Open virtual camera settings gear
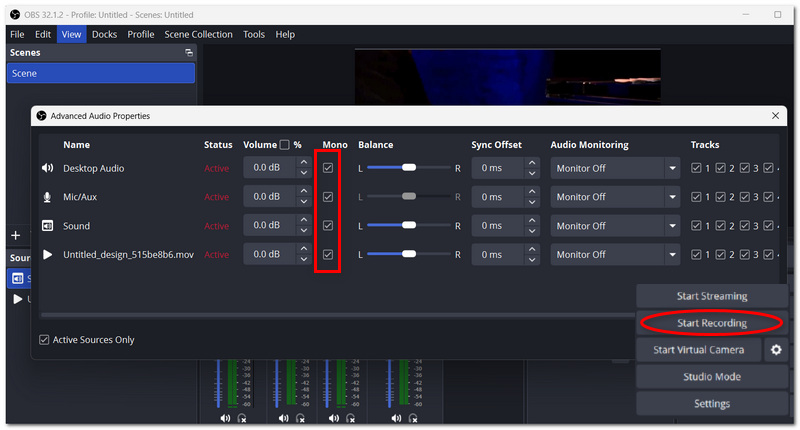The height and width of the screenshot is (430, 800). coord(776,350)
